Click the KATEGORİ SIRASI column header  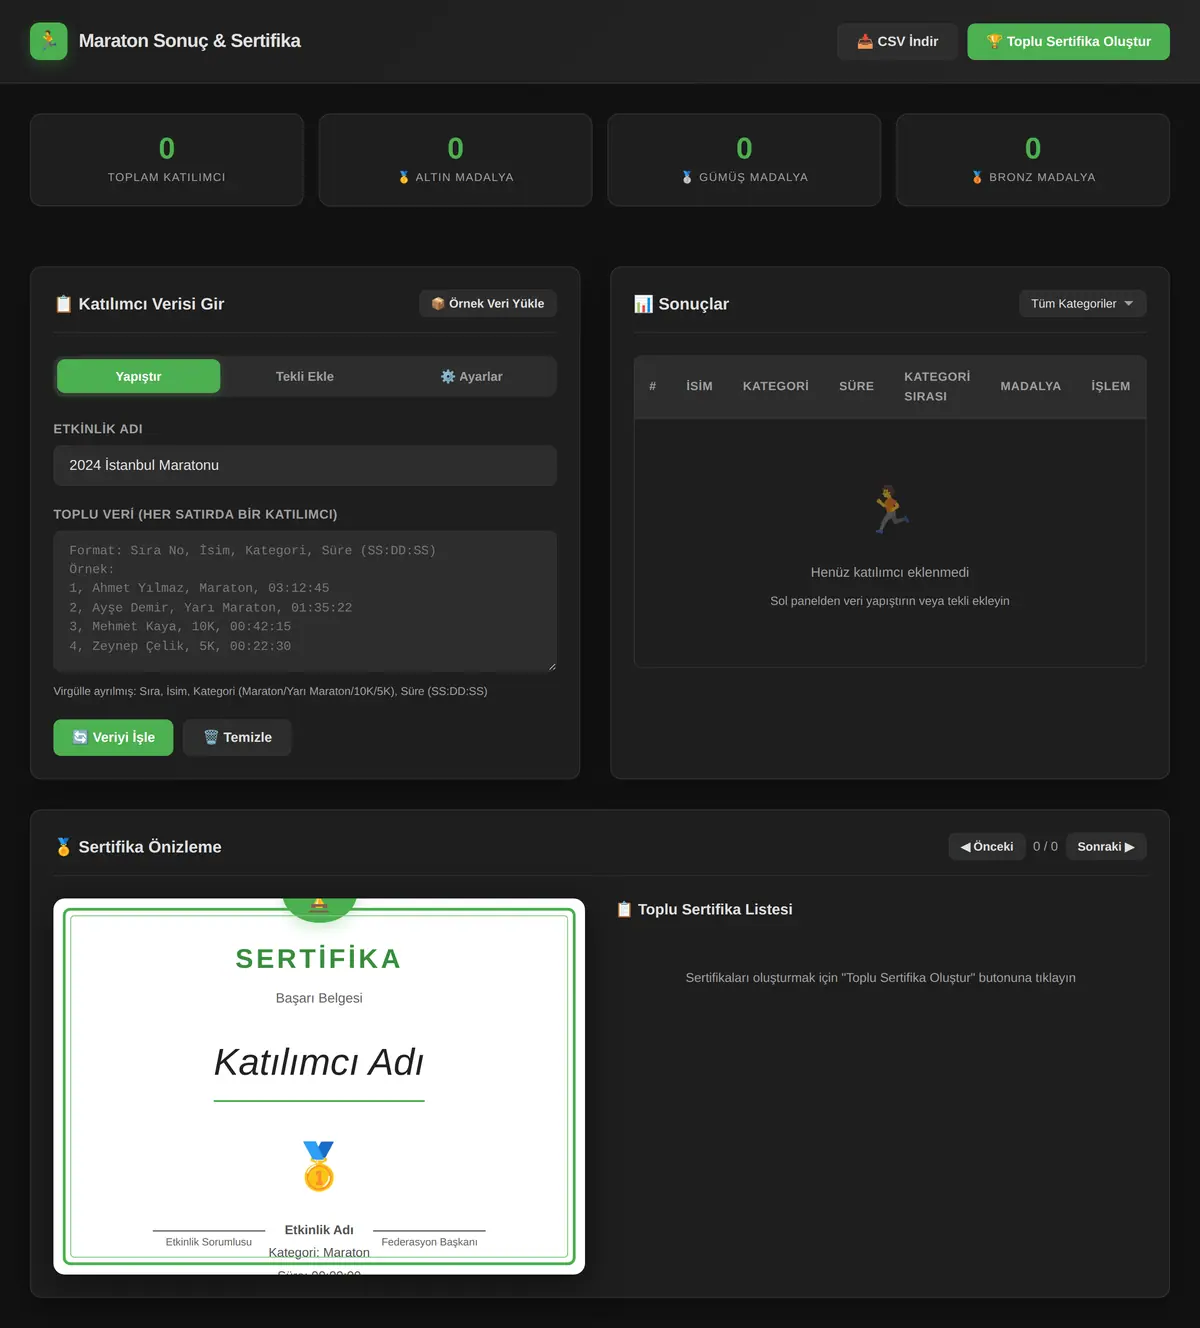click(937, 386)
